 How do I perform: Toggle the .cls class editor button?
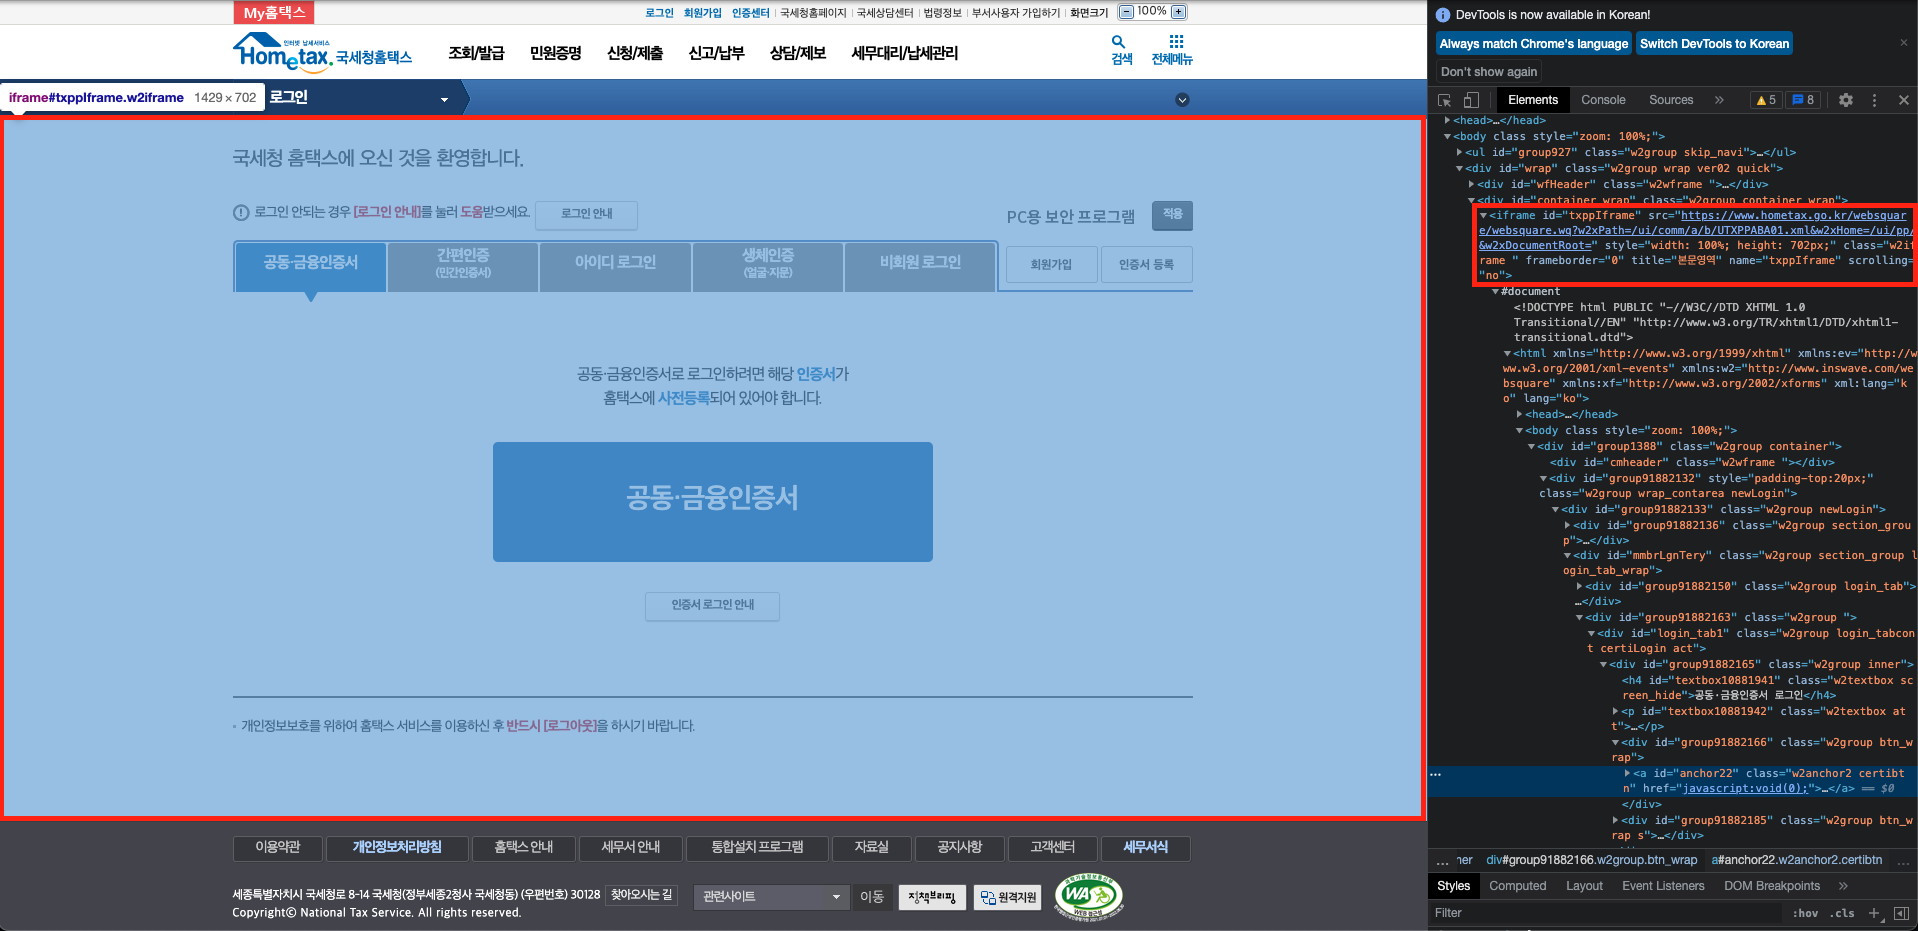pyautogui.click(x=1844, y=913)
